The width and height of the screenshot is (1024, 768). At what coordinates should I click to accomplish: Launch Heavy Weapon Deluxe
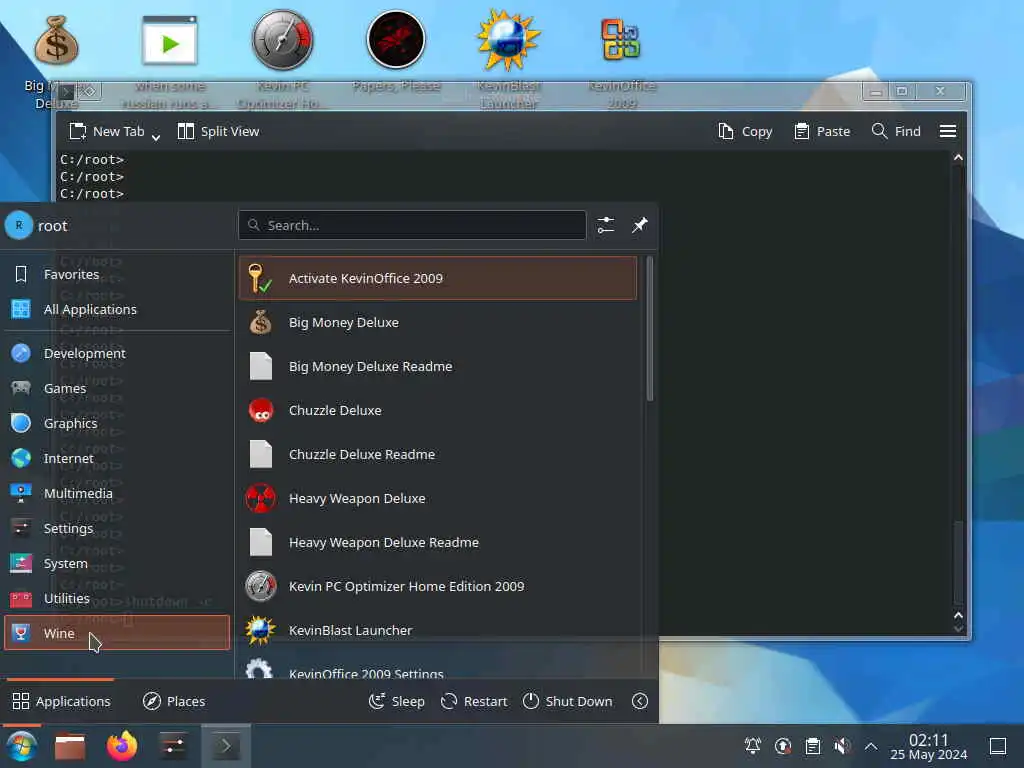tap(438, 499)
